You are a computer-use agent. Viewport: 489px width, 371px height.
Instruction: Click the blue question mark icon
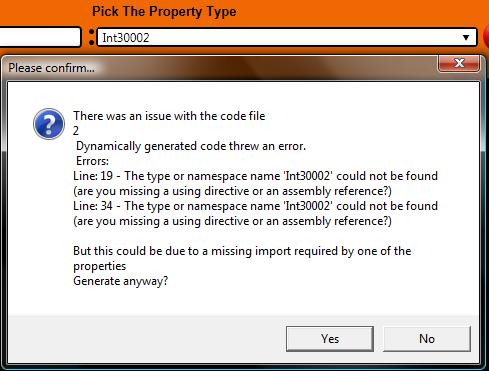click(x=49, y=124)
